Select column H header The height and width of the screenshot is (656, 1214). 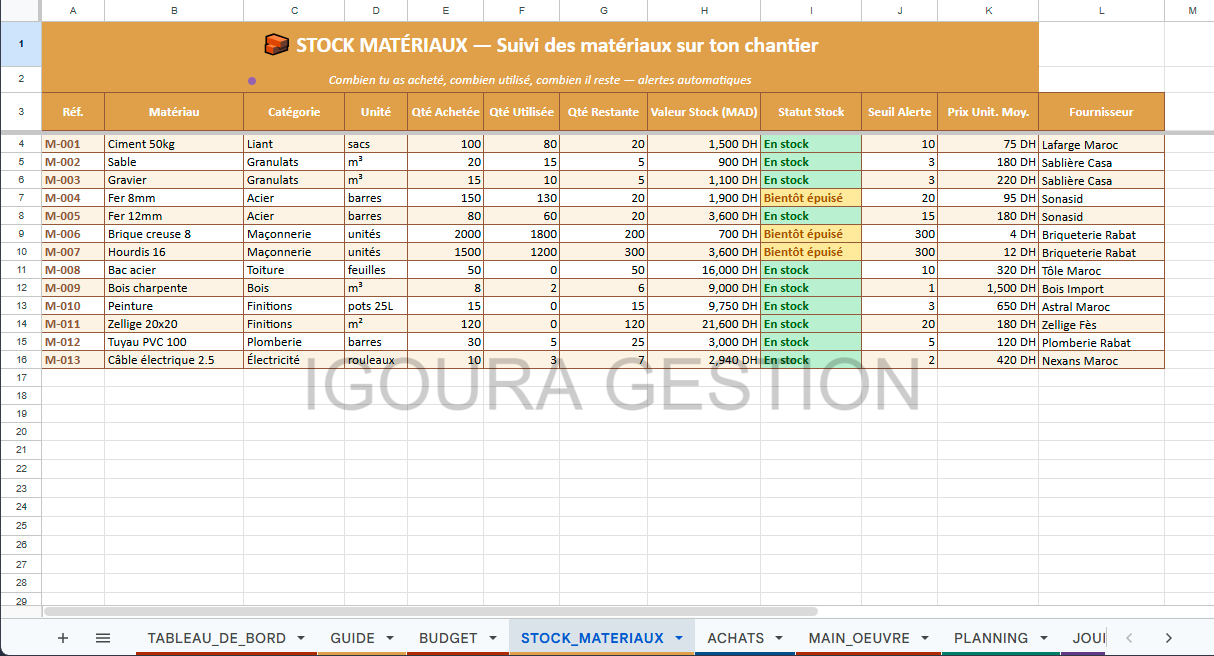[704, 10]
